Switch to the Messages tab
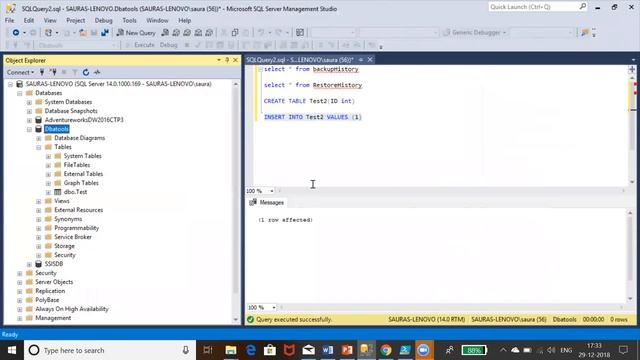This screenshot has width=640, height=360. point(267,202)
